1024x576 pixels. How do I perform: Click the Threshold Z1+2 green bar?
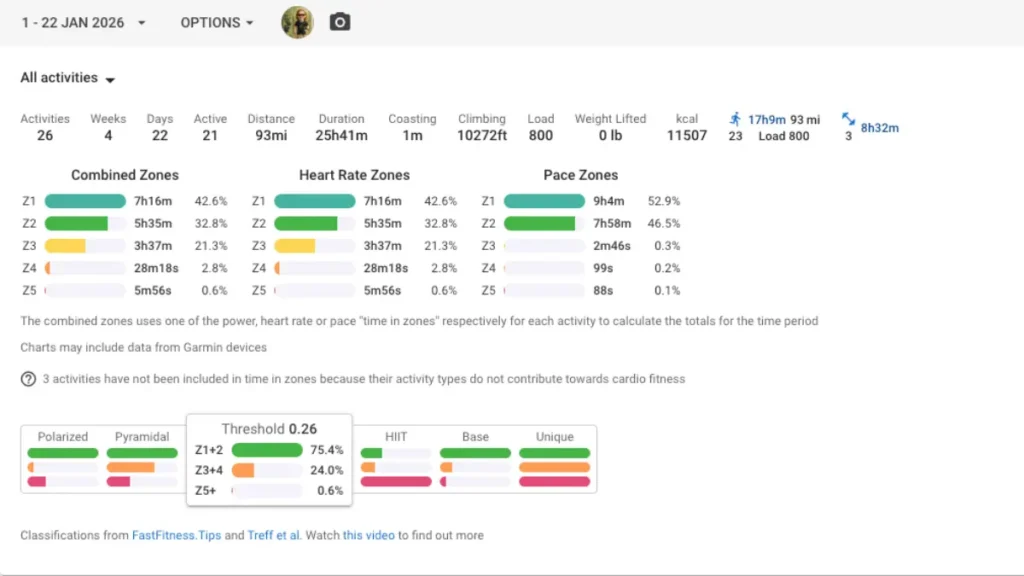(x=266, y=450)
